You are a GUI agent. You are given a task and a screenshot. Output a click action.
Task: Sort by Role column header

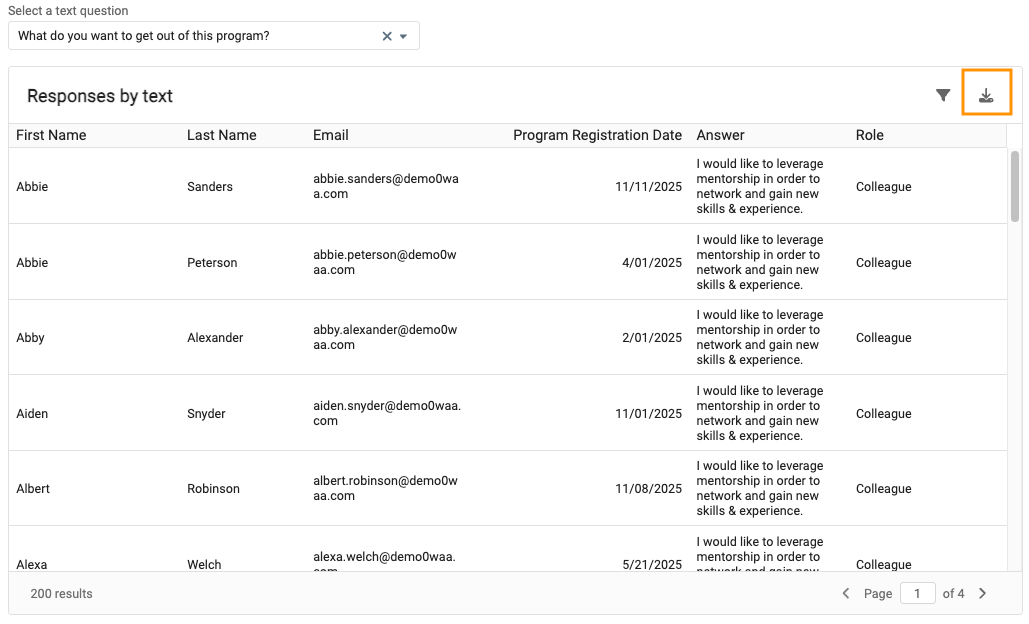[870, 135]
